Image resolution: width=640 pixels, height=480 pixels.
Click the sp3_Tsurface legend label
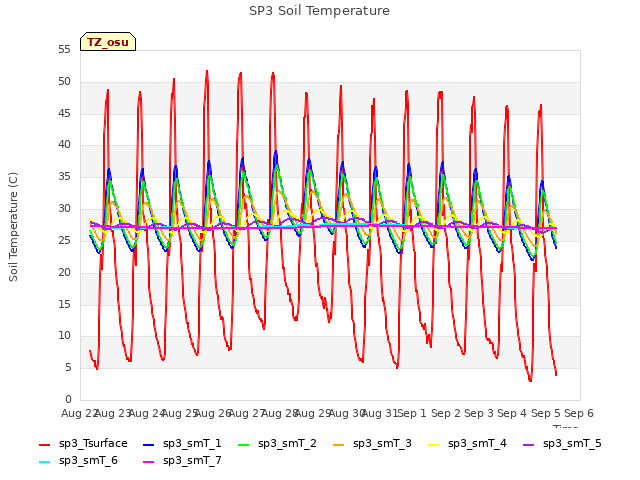click(x=93, y=443)
